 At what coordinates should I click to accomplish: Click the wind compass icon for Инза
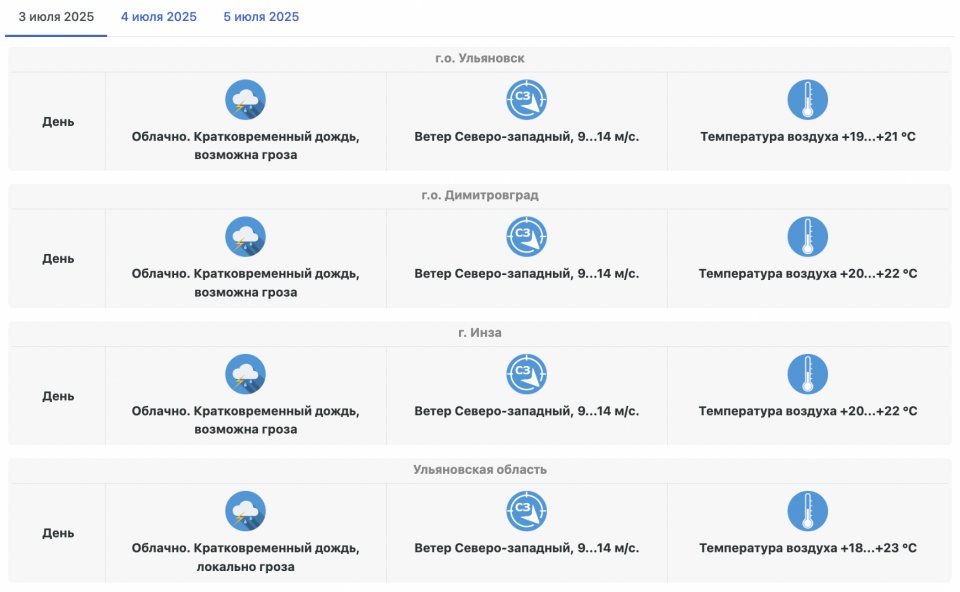(526, 374)
